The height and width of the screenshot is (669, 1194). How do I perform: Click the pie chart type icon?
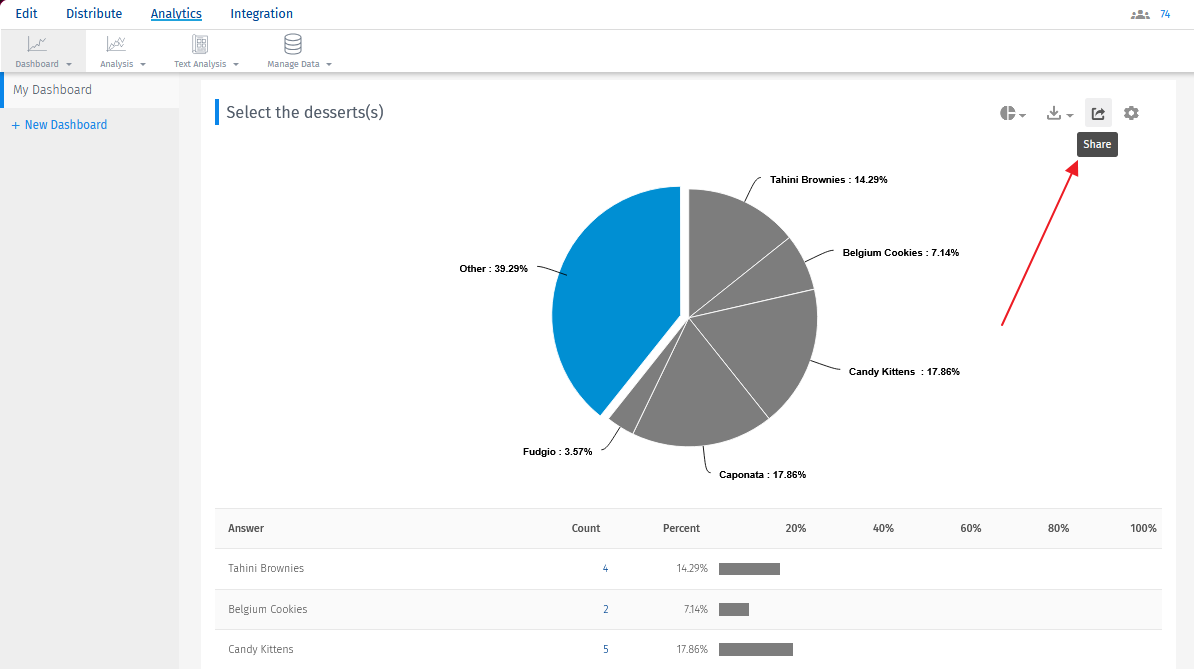[x=1006, y=113]
